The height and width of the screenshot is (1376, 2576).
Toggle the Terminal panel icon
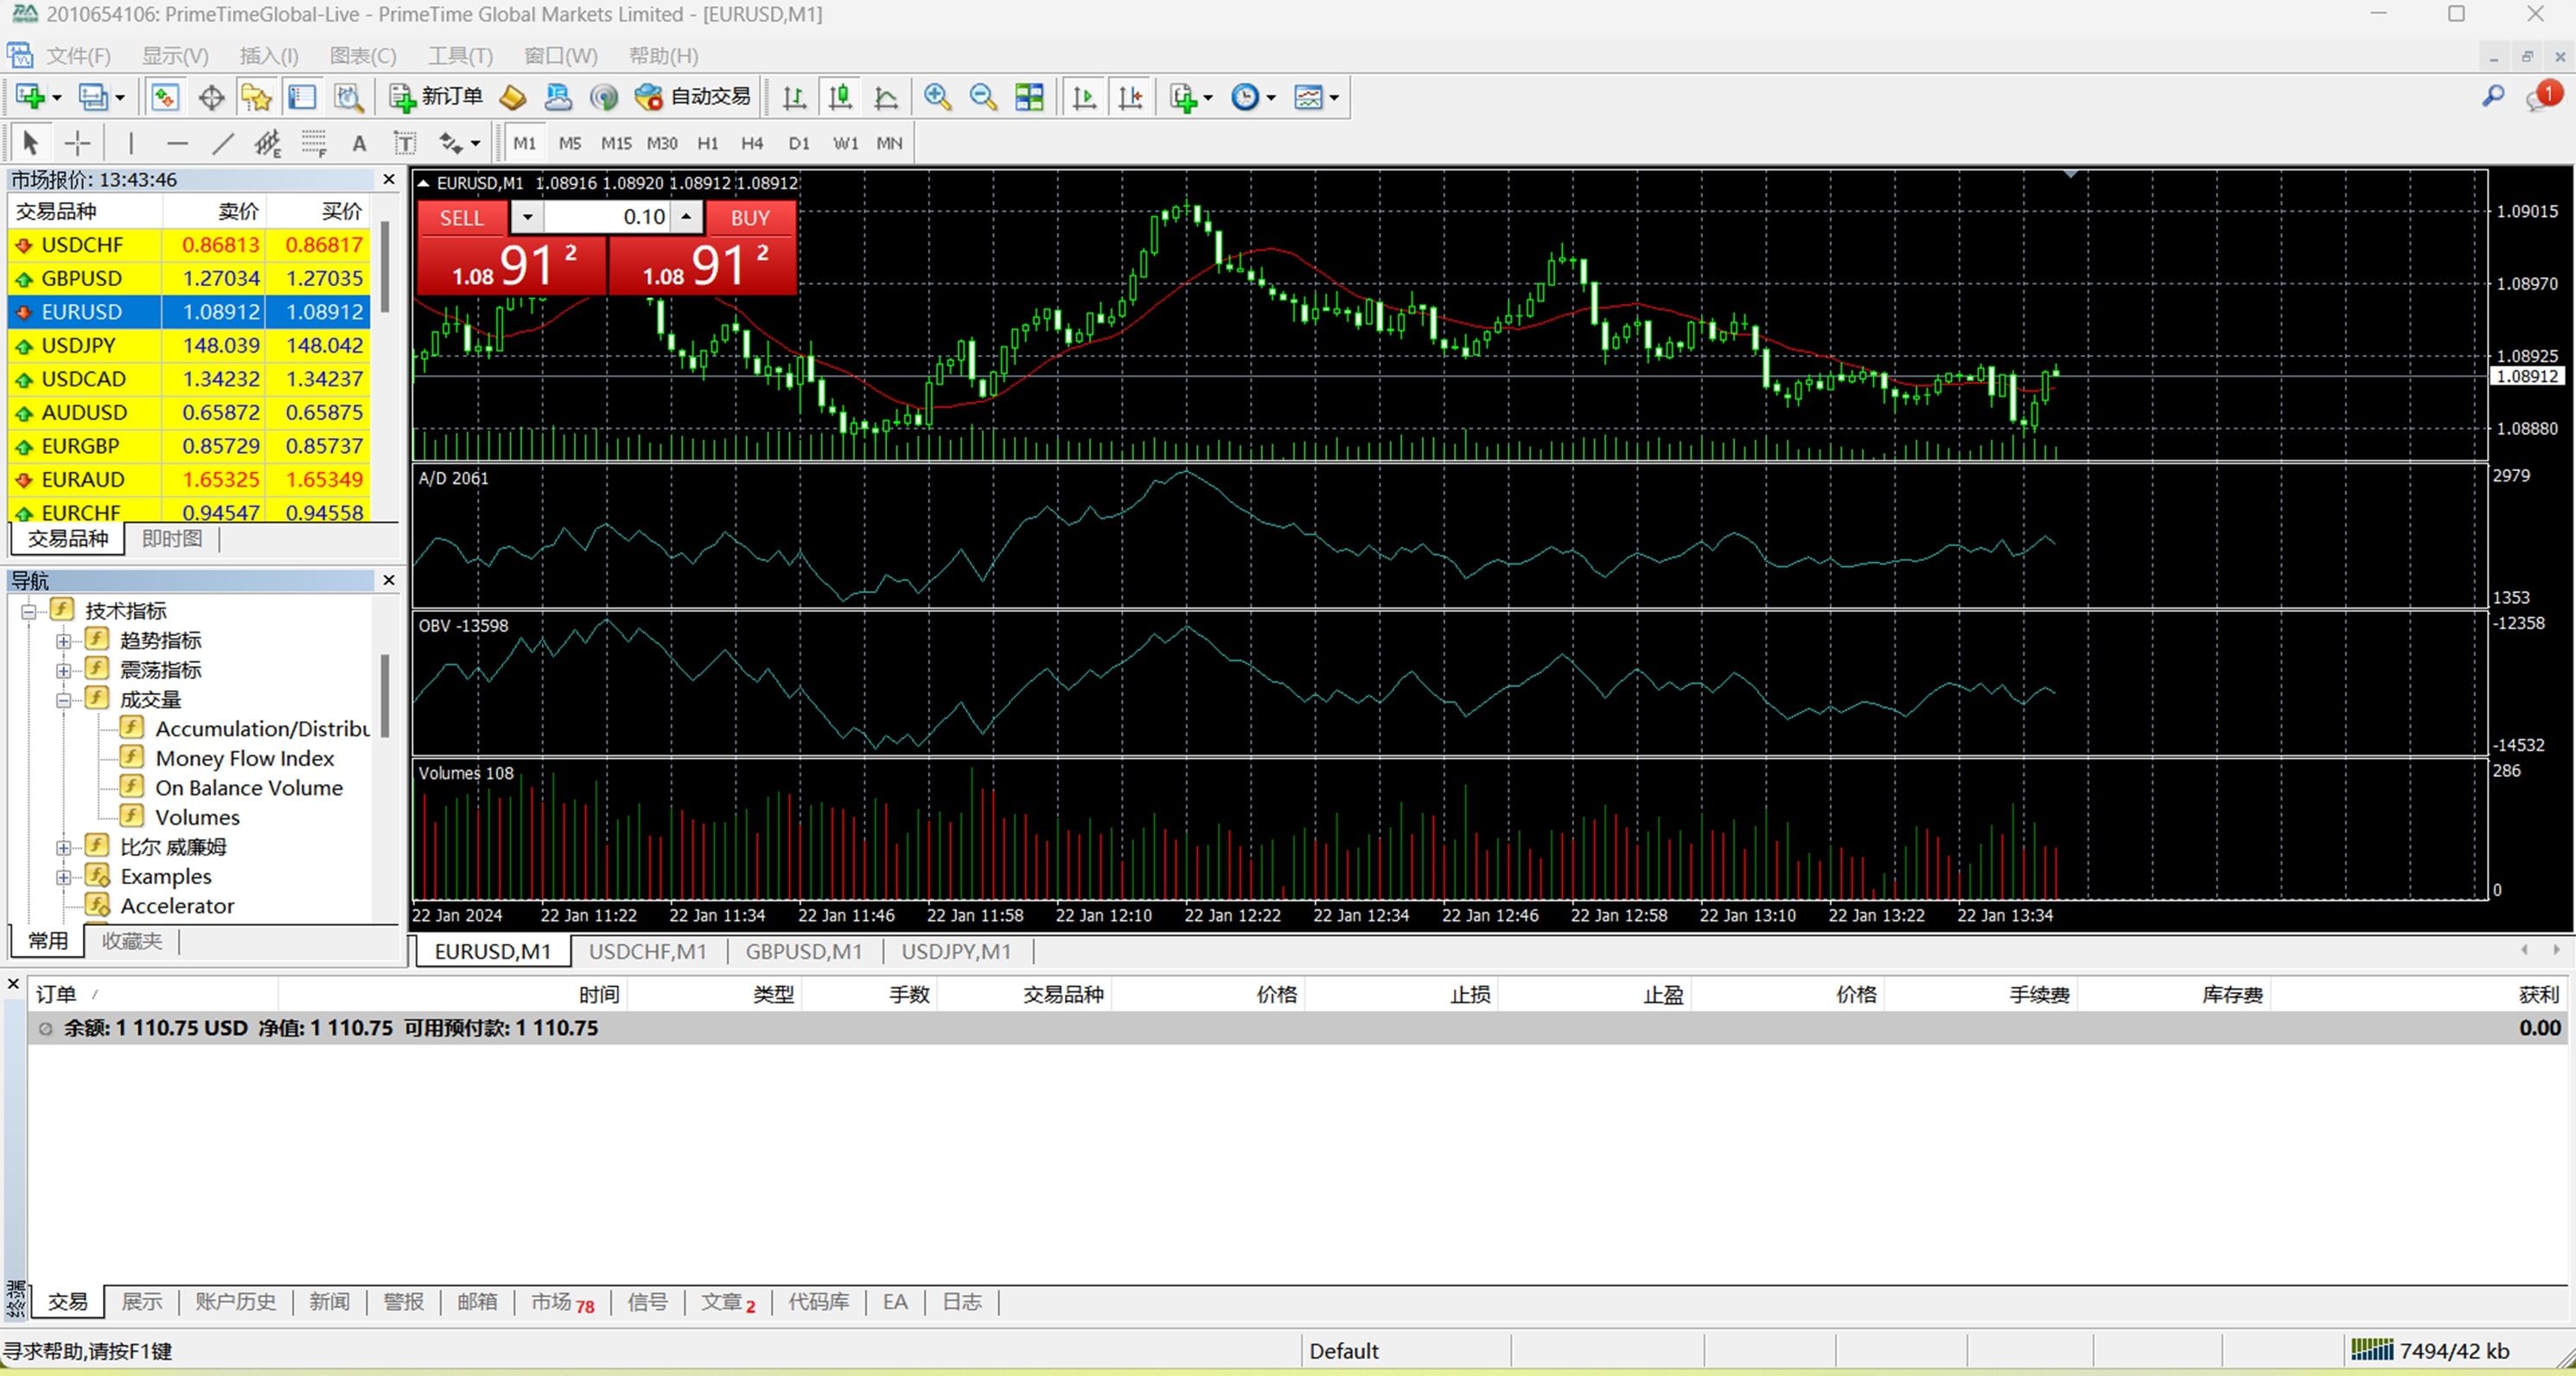pos(302,97)
